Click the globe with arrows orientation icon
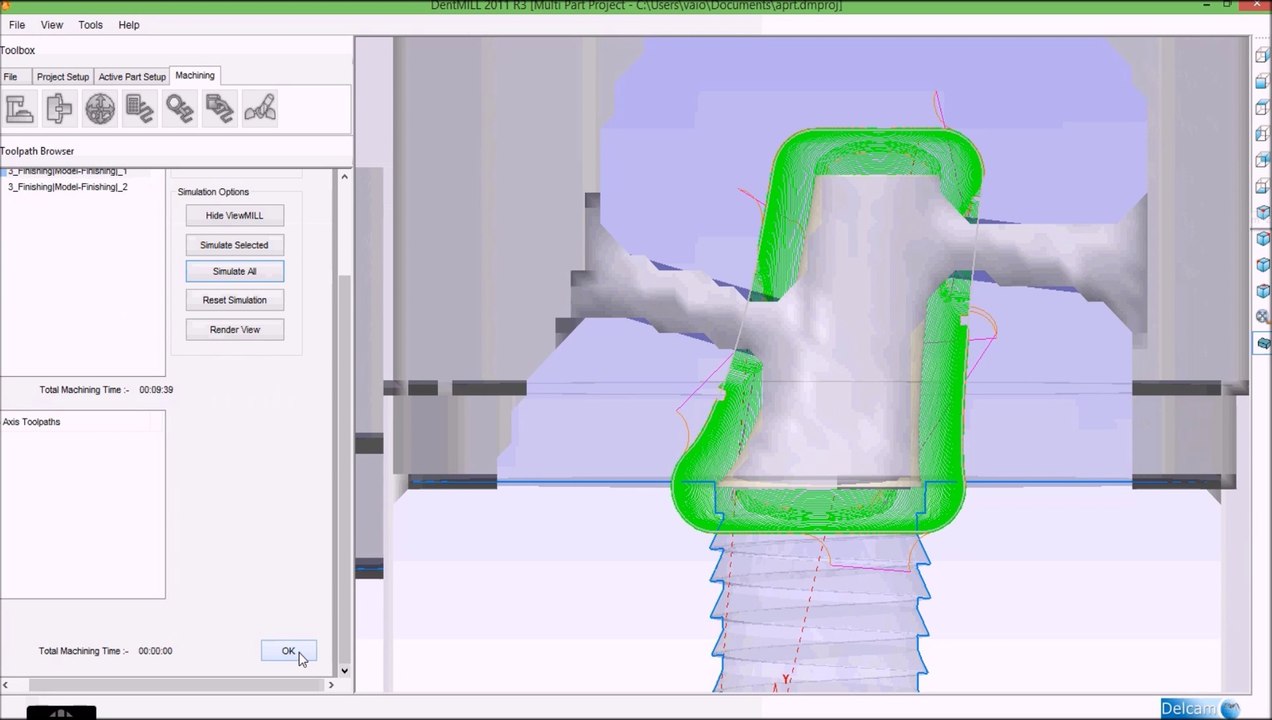 pyautogui.click(x=100, y=108)
